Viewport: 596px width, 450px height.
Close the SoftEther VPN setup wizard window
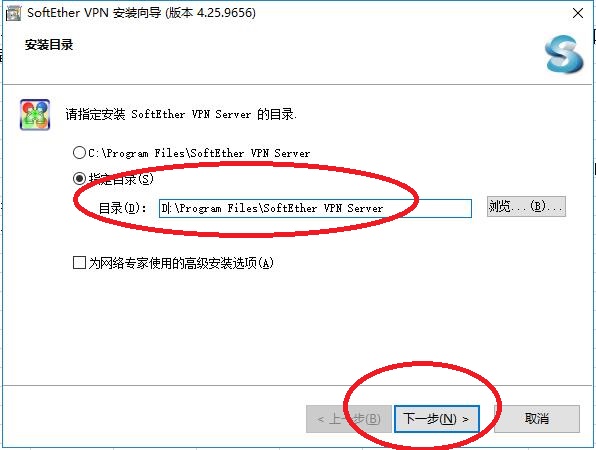(578, 13)
